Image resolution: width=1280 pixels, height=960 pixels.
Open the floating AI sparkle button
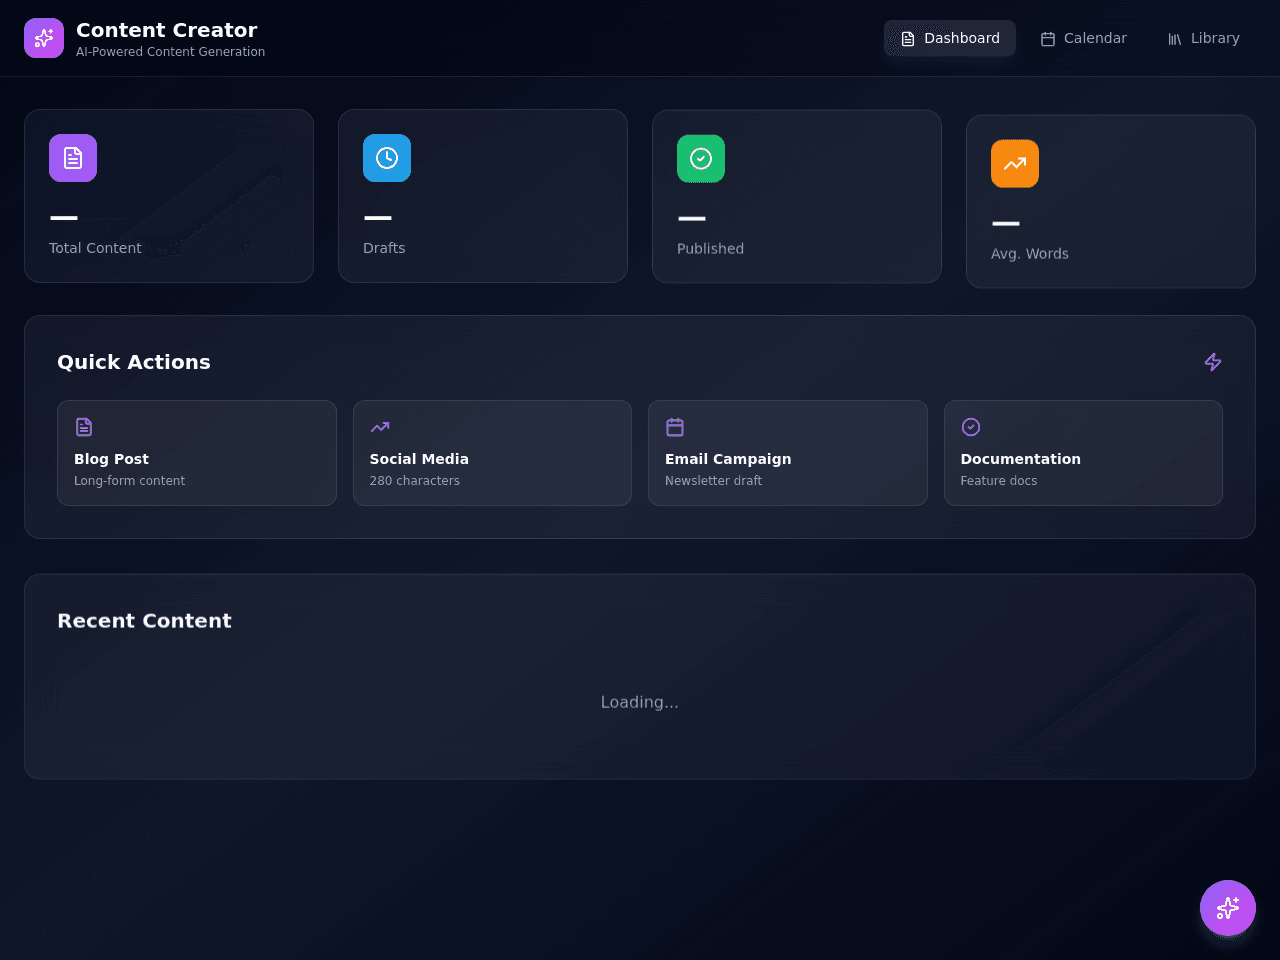click(x=1228, y=908)
